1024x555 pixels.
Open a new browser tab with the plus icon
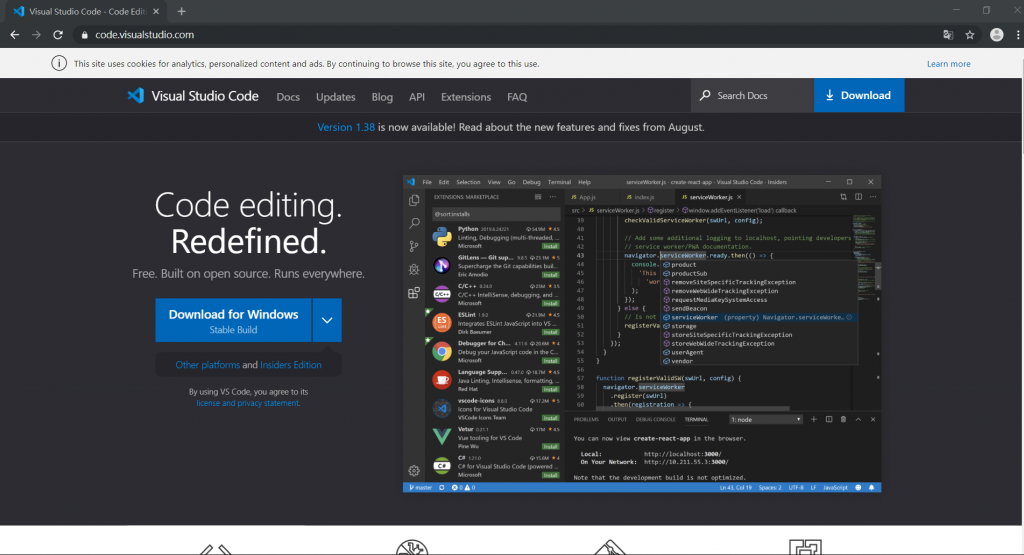[x=182, y=11]
